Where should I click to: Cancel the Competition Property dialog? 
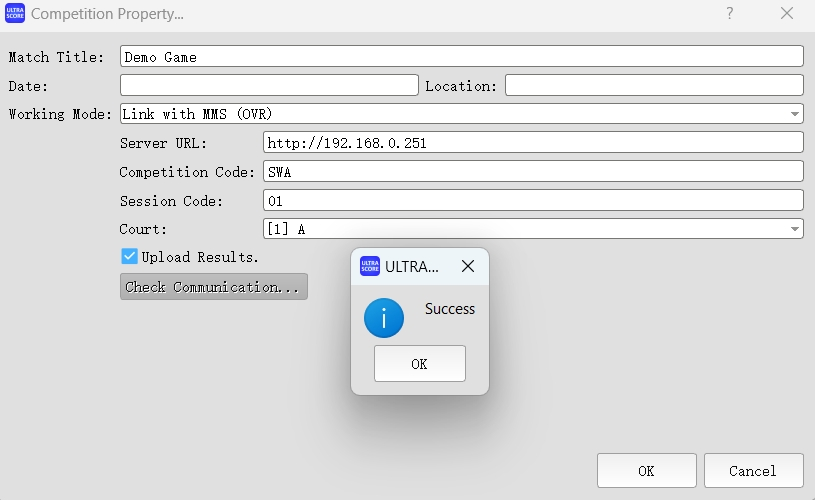[x=753, y=471]
